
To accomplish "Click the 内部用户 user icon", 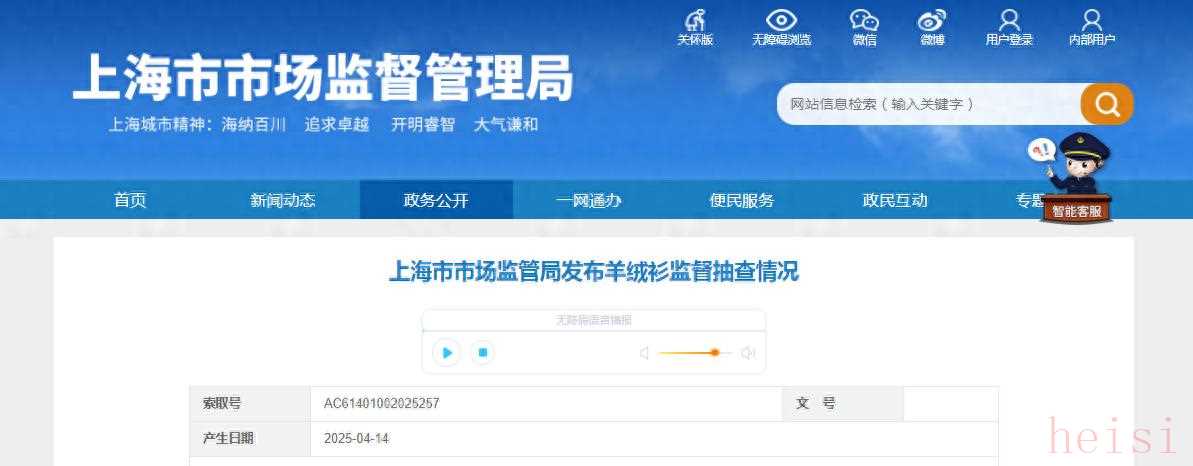I will [x=1092, y=20].
